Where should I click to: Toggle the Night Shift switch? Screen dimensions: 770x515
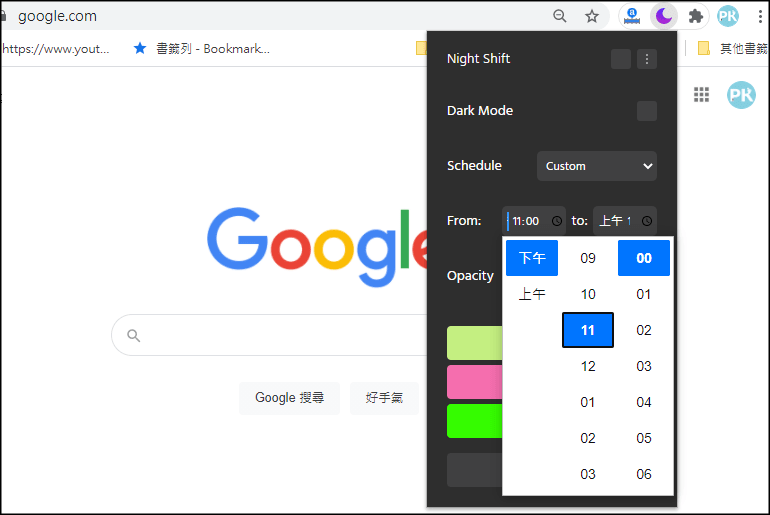click(621, 59)
